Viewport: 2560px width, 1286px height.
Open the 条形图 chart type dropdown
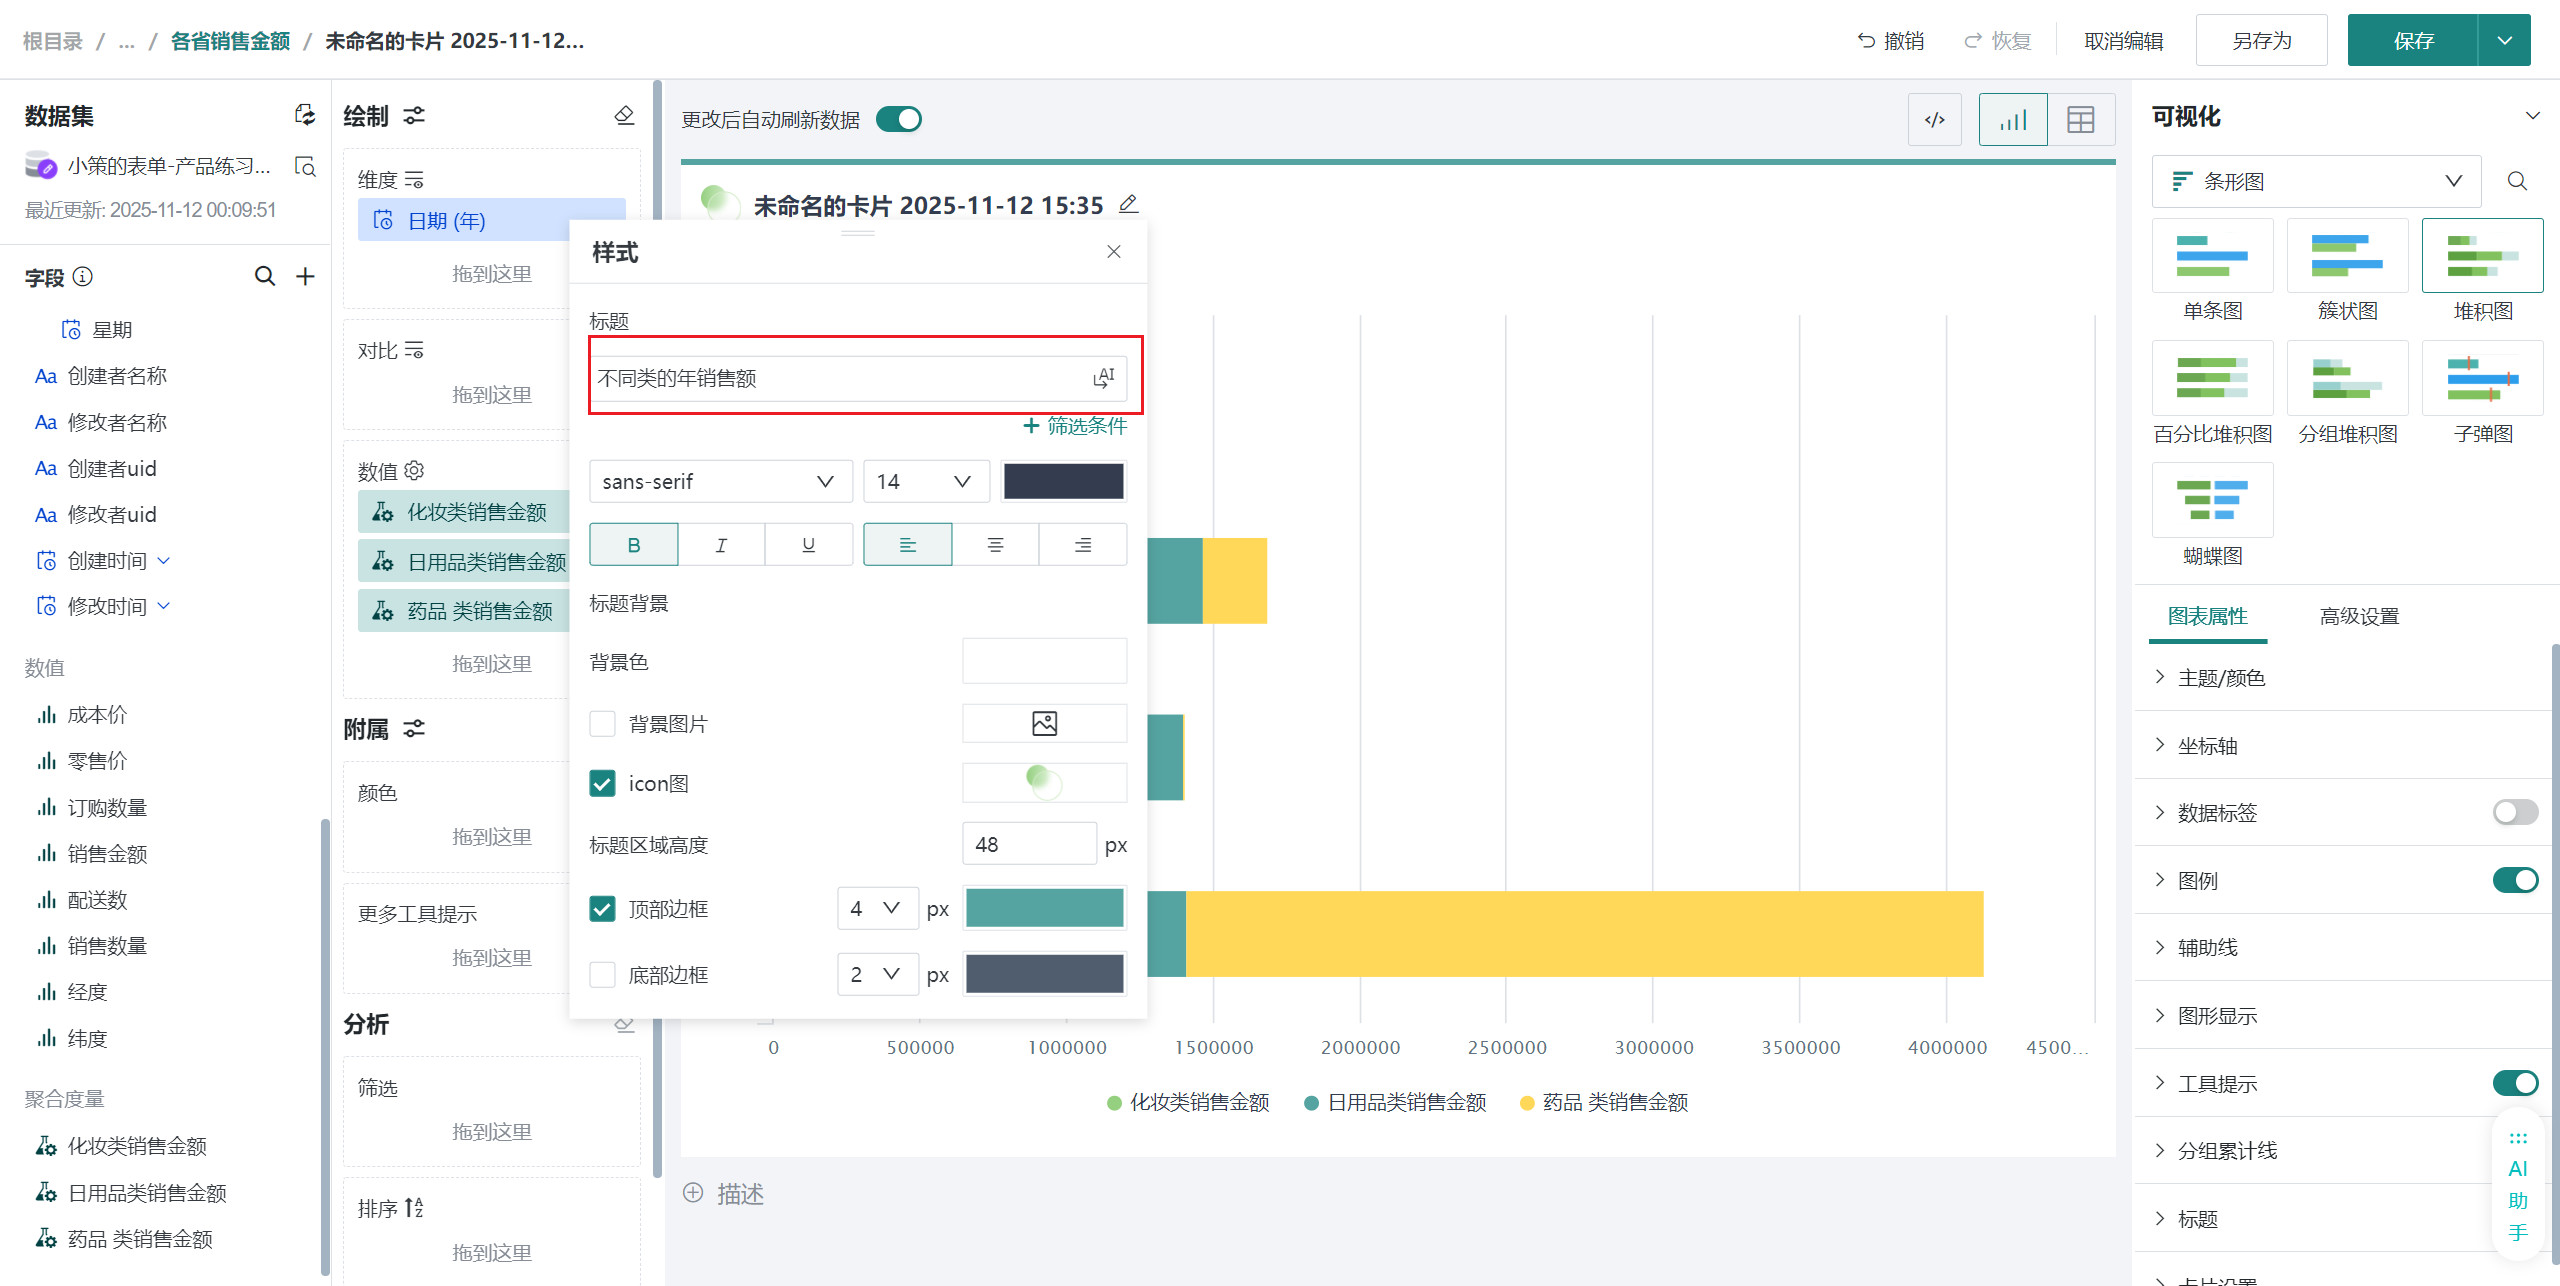tap(2315, 181)
